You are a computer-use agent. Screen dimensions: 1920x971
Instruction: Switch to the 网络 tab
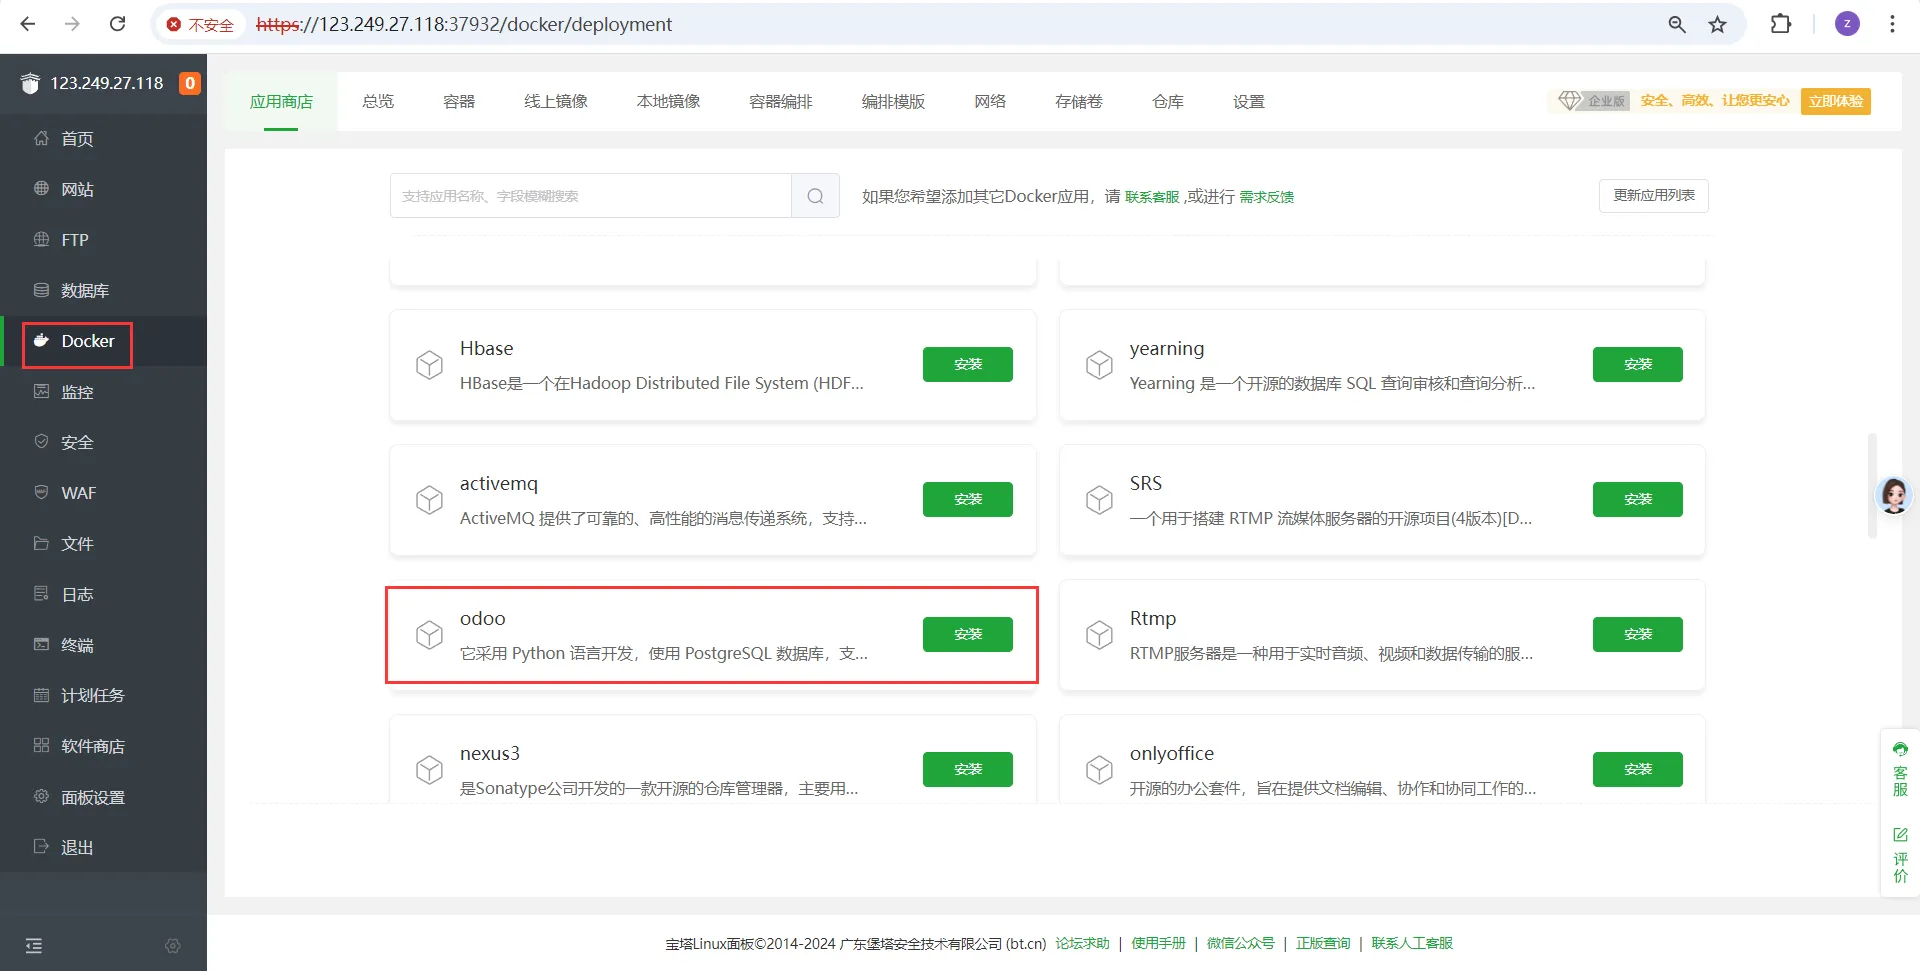pos(990,101)
